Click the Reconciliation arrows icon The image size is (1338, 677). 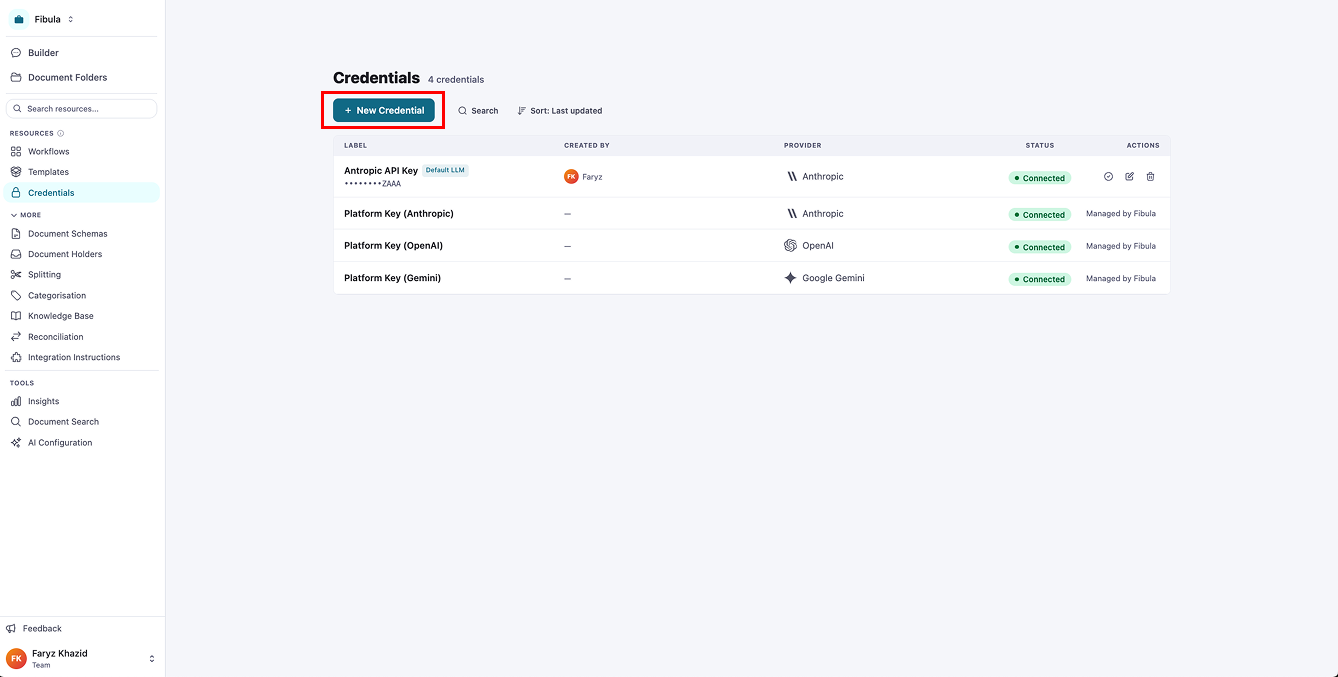click(16, 337)
